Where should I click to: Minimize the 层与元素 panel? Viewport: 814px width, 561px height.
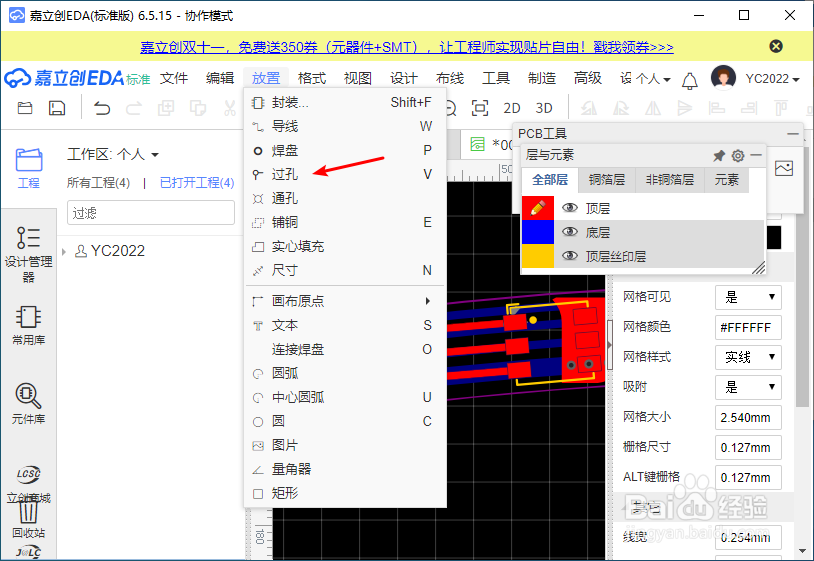[756, 155]
